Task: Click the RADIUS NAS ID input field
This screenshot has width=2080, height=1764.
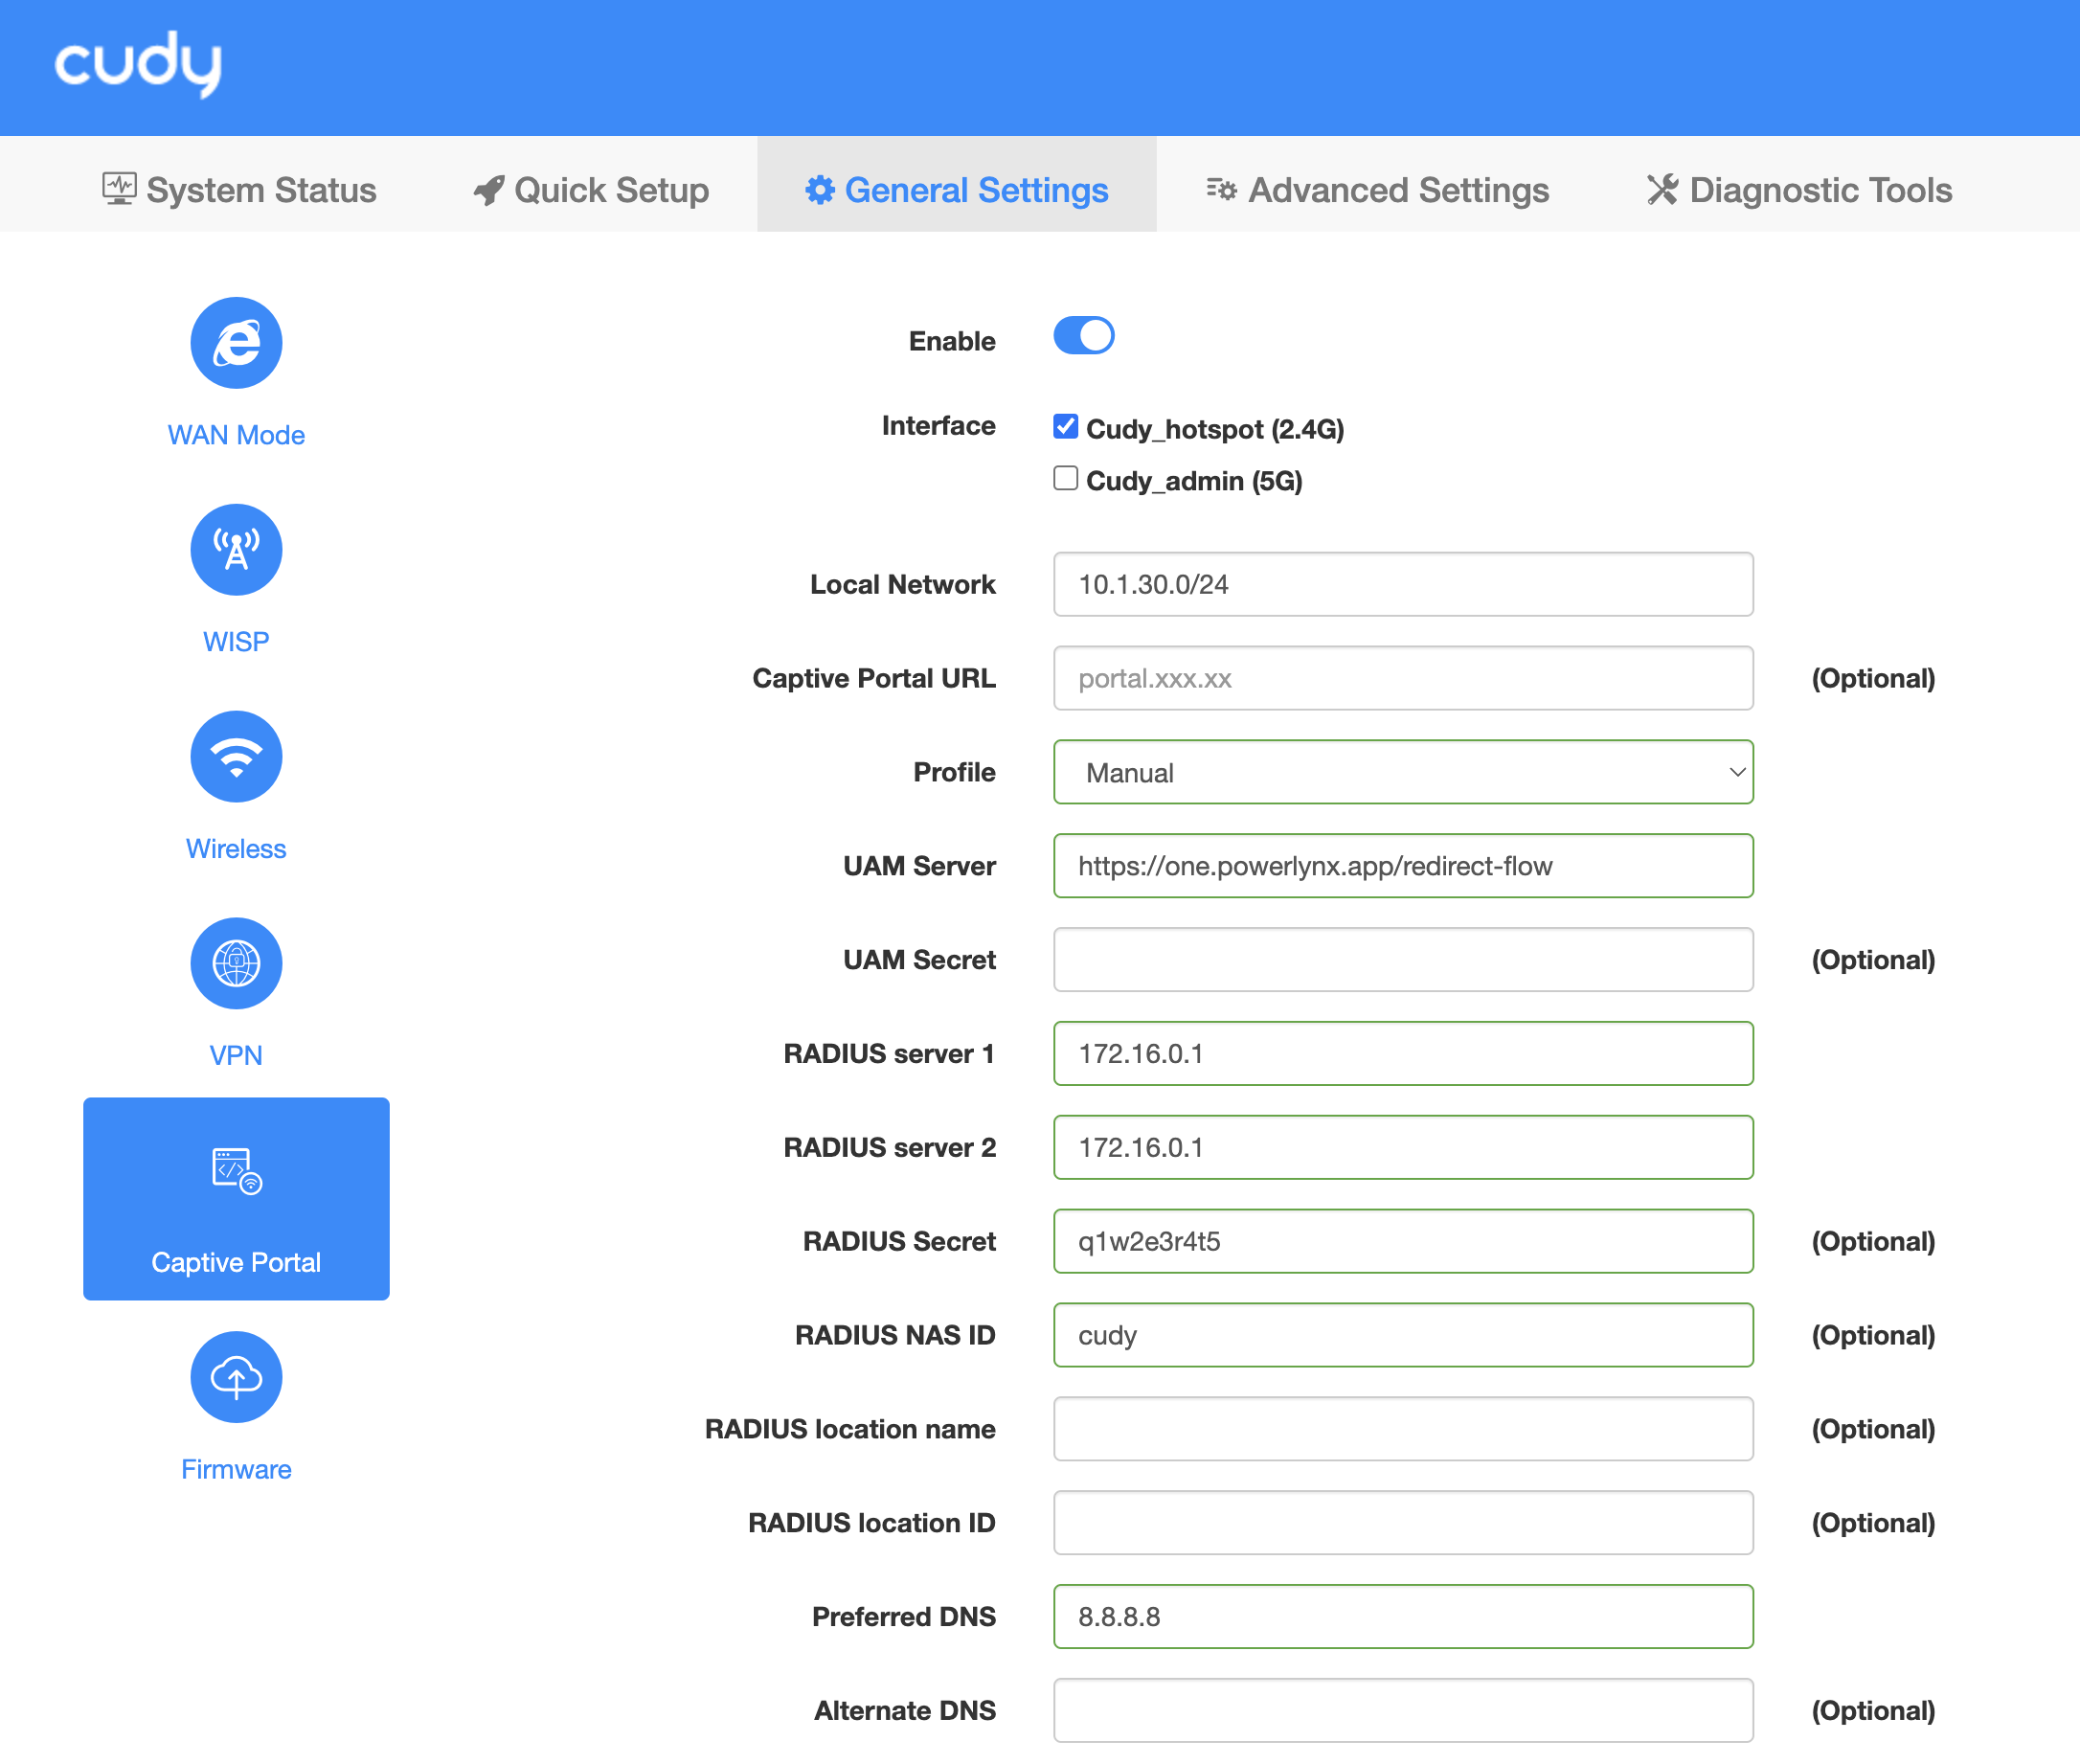Action: [x=1401, y=1335]
